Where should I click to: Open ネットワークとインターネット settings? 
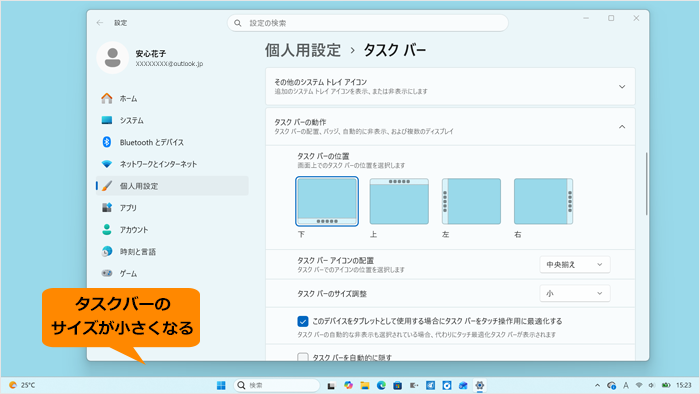pyautogui.click(x=172, y=164)
